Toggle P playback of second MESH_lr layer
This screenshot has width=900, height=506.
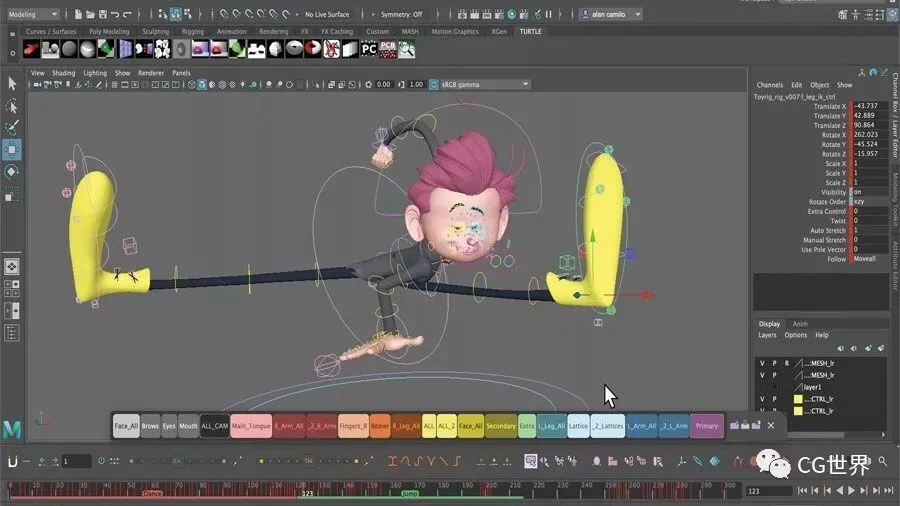[774, 375]
